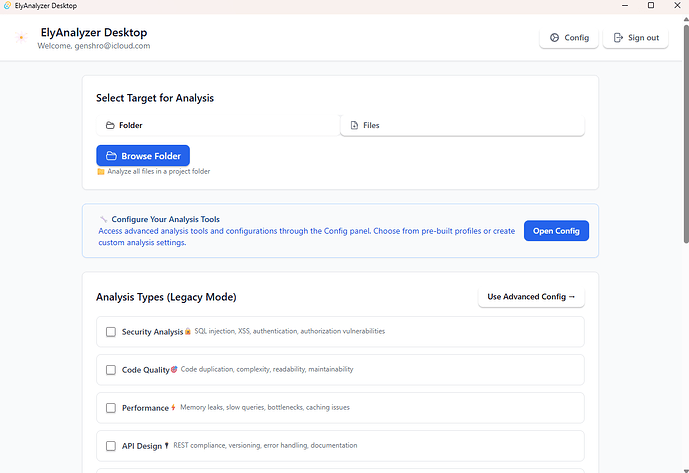Enable the Security Analysis checkbox
The image size is (689, 473).
pos(111,332)
